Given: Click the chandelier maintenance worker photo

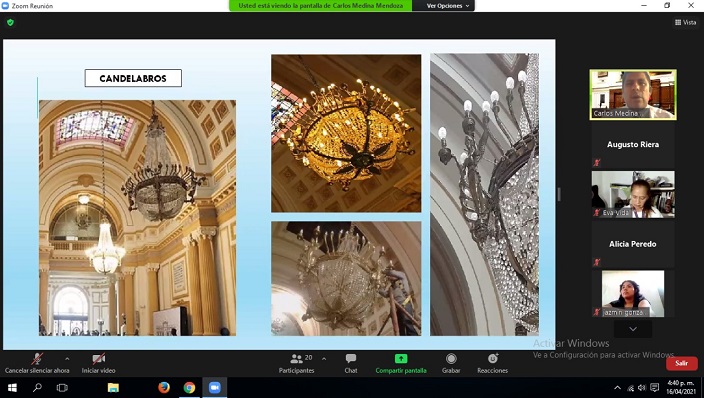Looking at the screenshot, I should click(346, 279).
